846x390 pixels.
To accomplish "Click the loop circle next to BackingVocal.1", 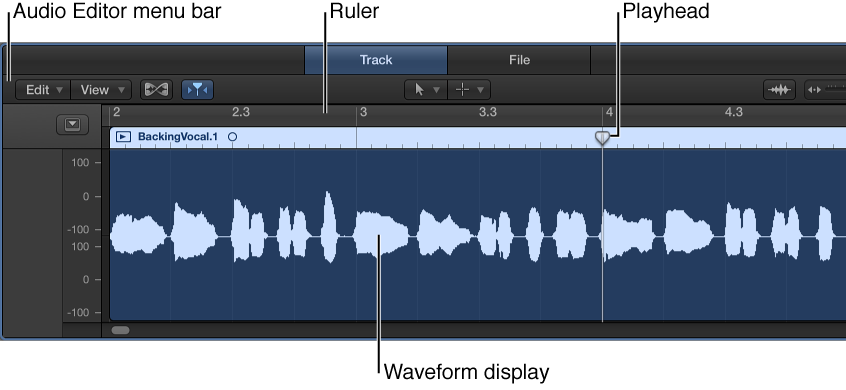I will [x=232, y=137].
